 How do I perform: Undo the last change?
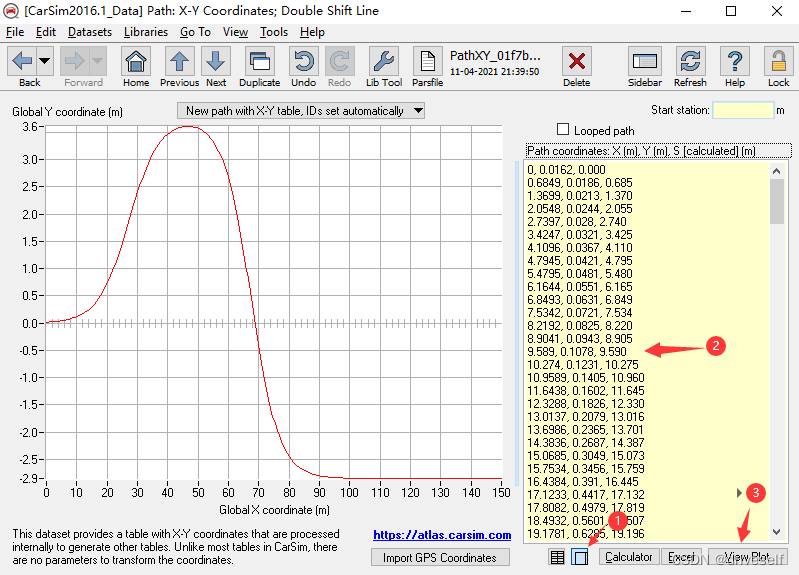[304, 61]
